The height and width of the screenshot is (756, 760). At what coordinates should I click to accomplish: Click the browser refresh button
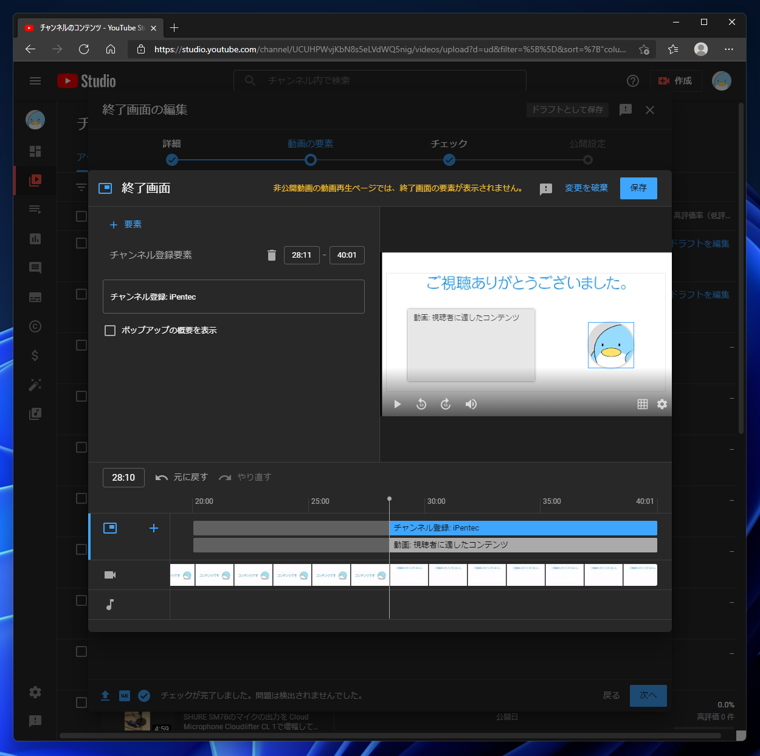point(84,49)
